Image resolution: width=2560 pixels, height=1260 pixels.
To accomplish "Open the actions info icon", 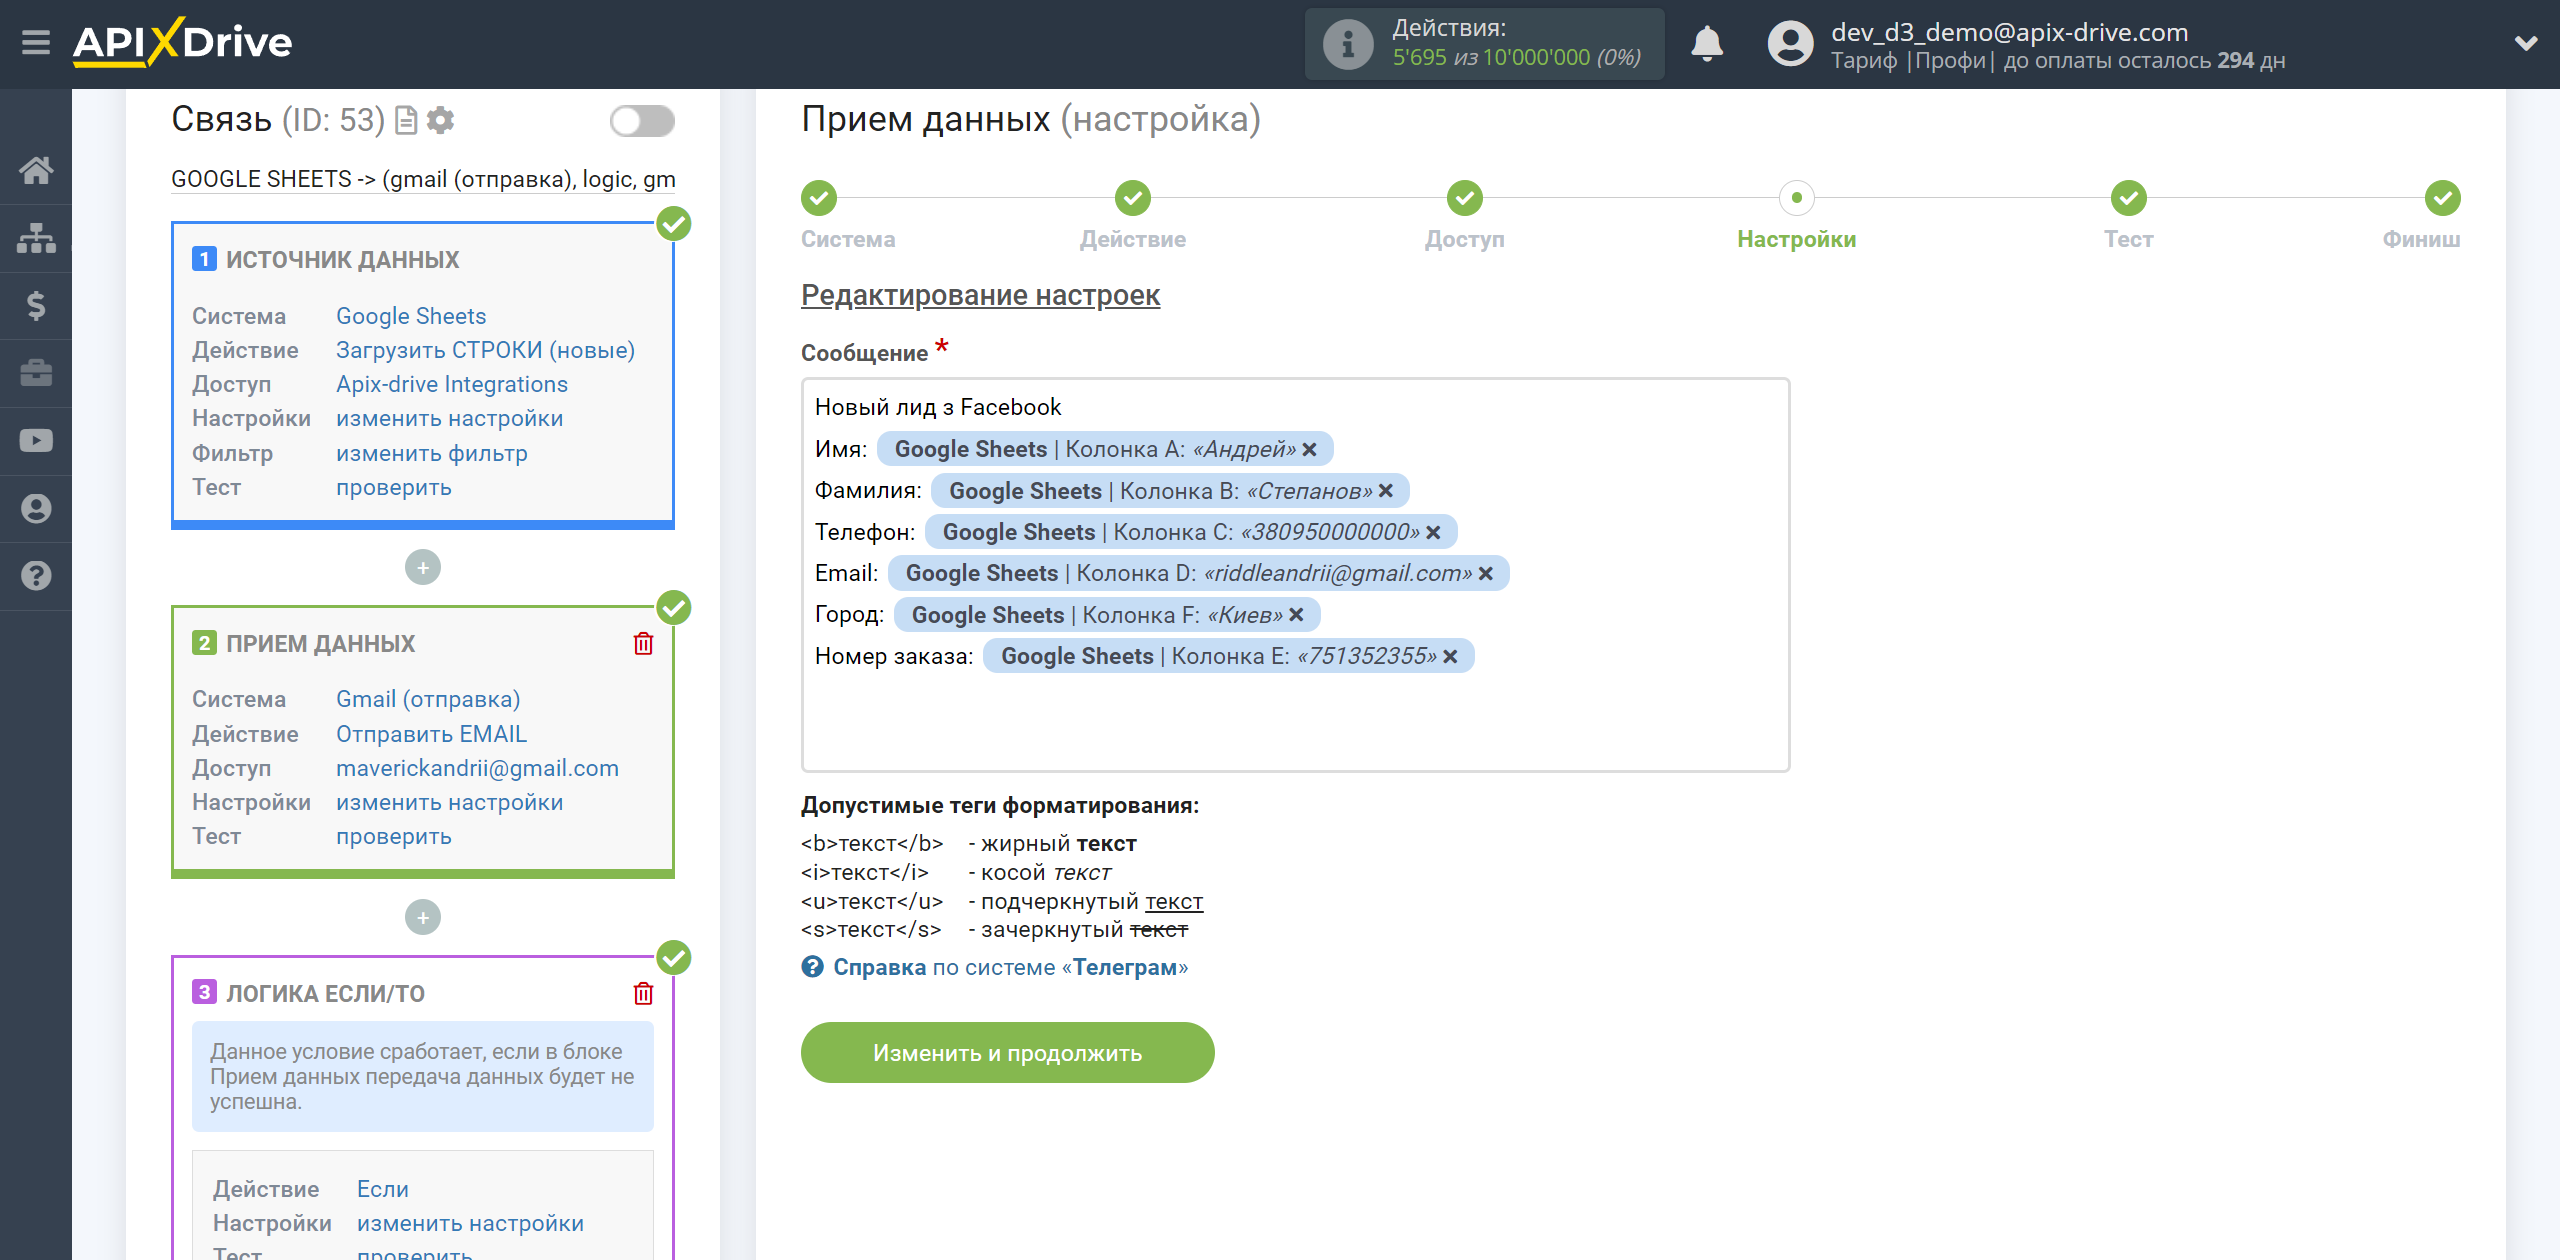I will [x=1347, y=44].
